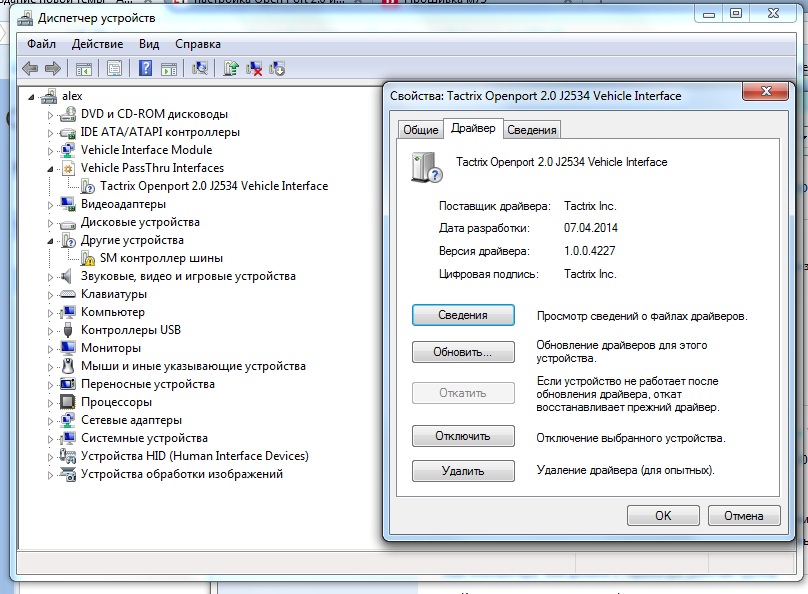The height and width of the screenshot is (594, 808).
Task: Click the Мыши mouse icon
Action: [x=68, y=366]
